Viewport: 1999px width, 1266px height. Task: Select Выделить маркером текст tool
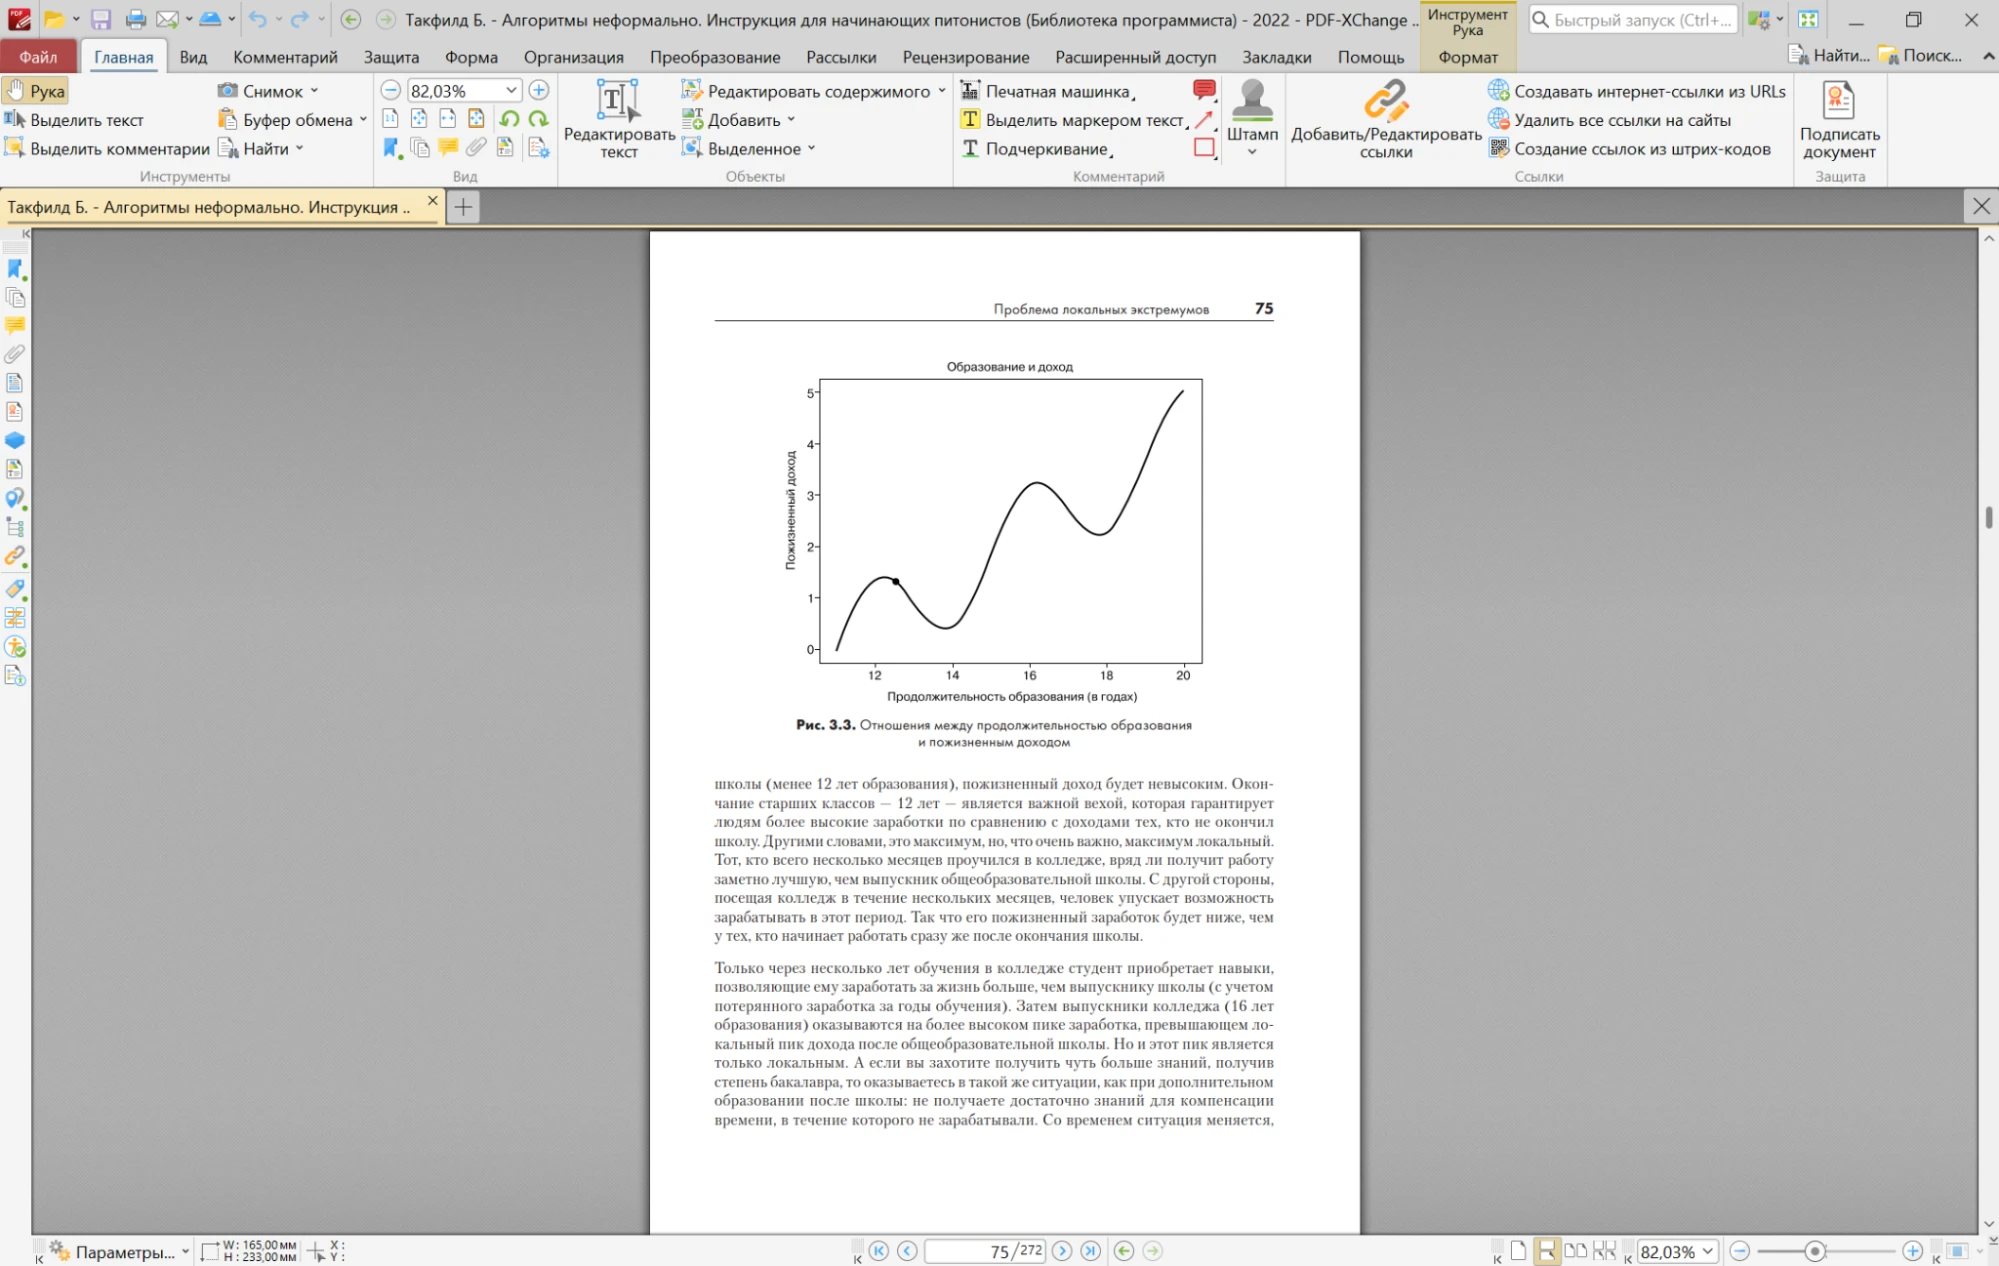(1073, 120)
